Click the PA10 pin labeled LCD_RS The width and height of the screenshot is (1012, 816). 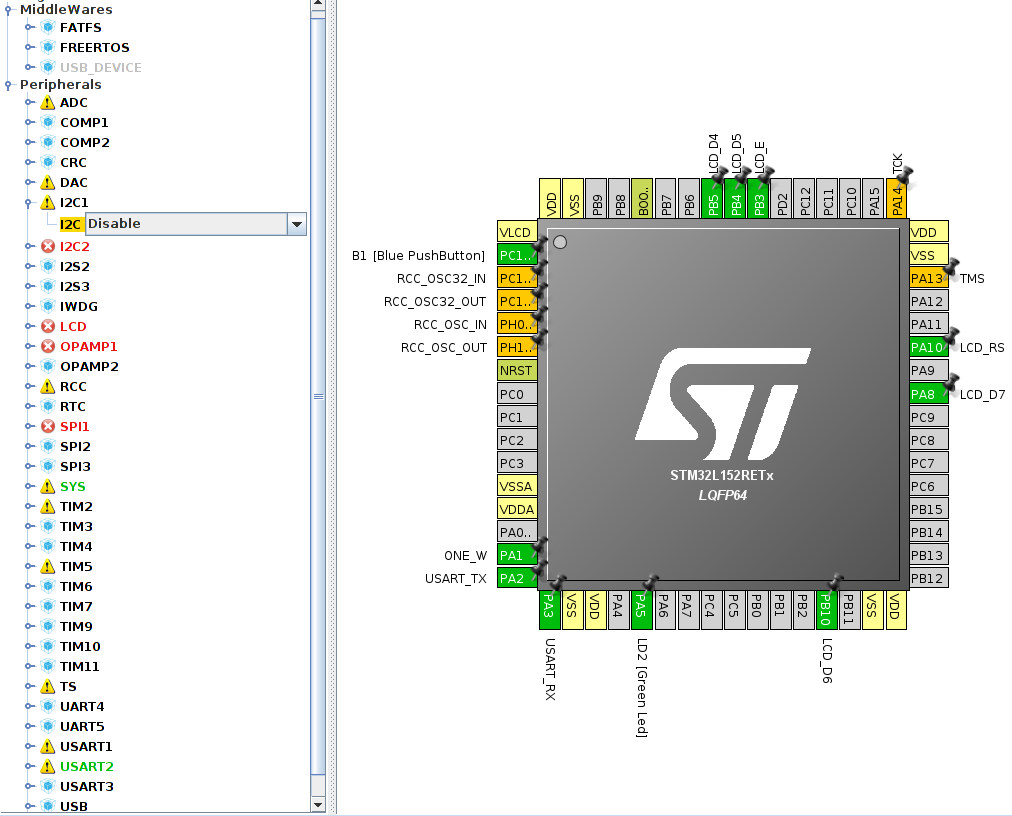927,348
